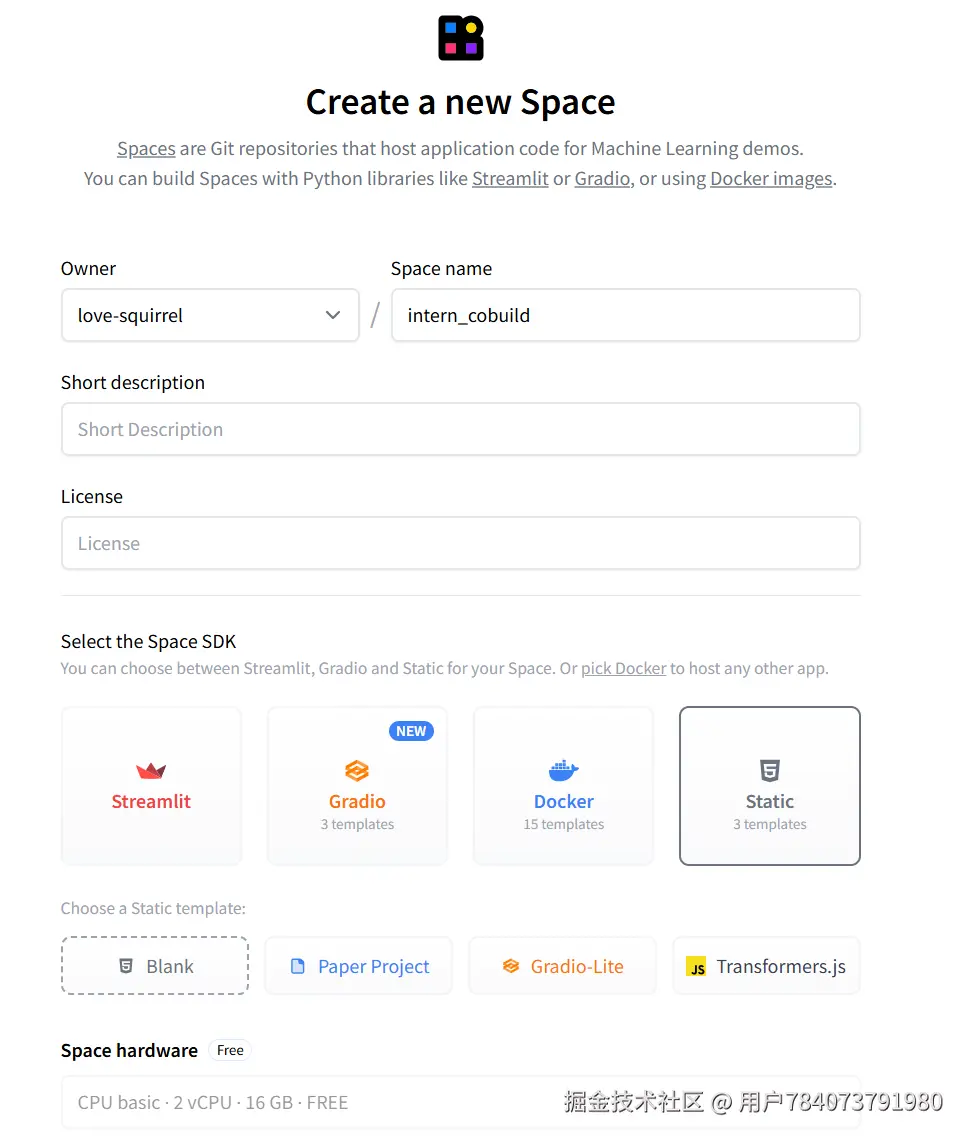Open the License selection field

pyautogui.click(x=460, y=543)
